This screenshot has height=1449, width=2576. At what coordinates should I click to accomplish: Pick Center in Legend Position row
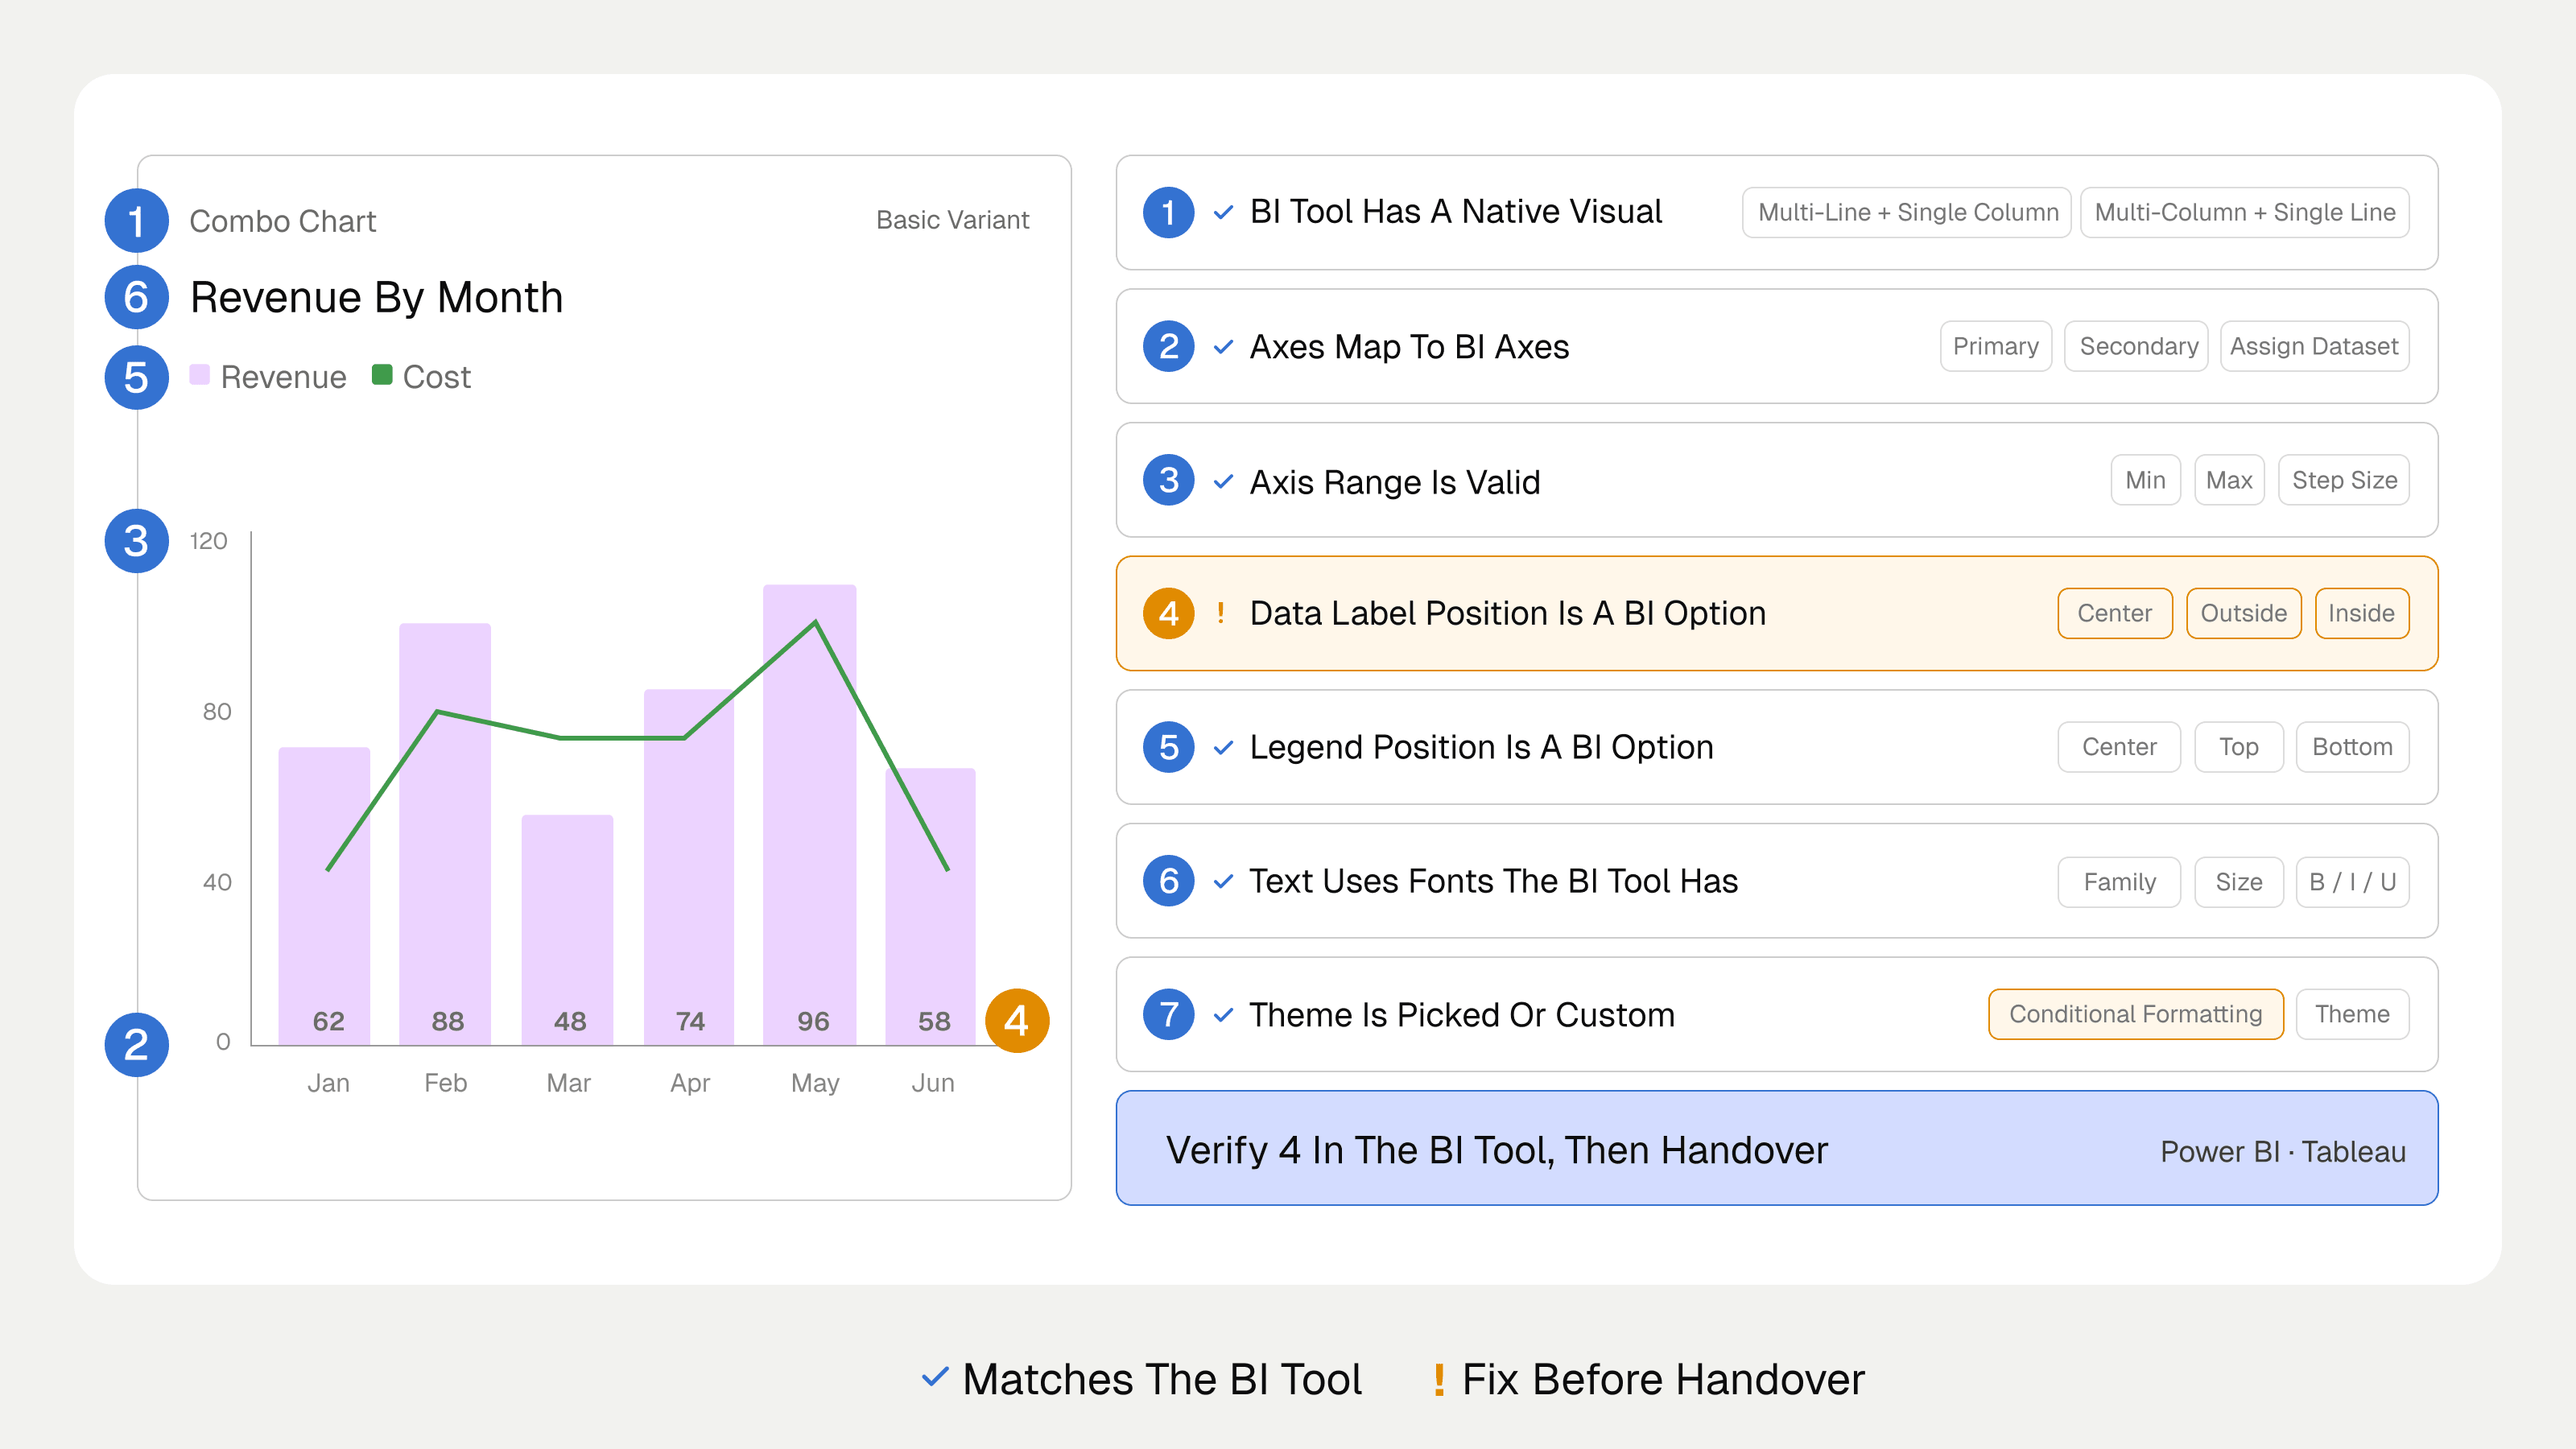2119,747
